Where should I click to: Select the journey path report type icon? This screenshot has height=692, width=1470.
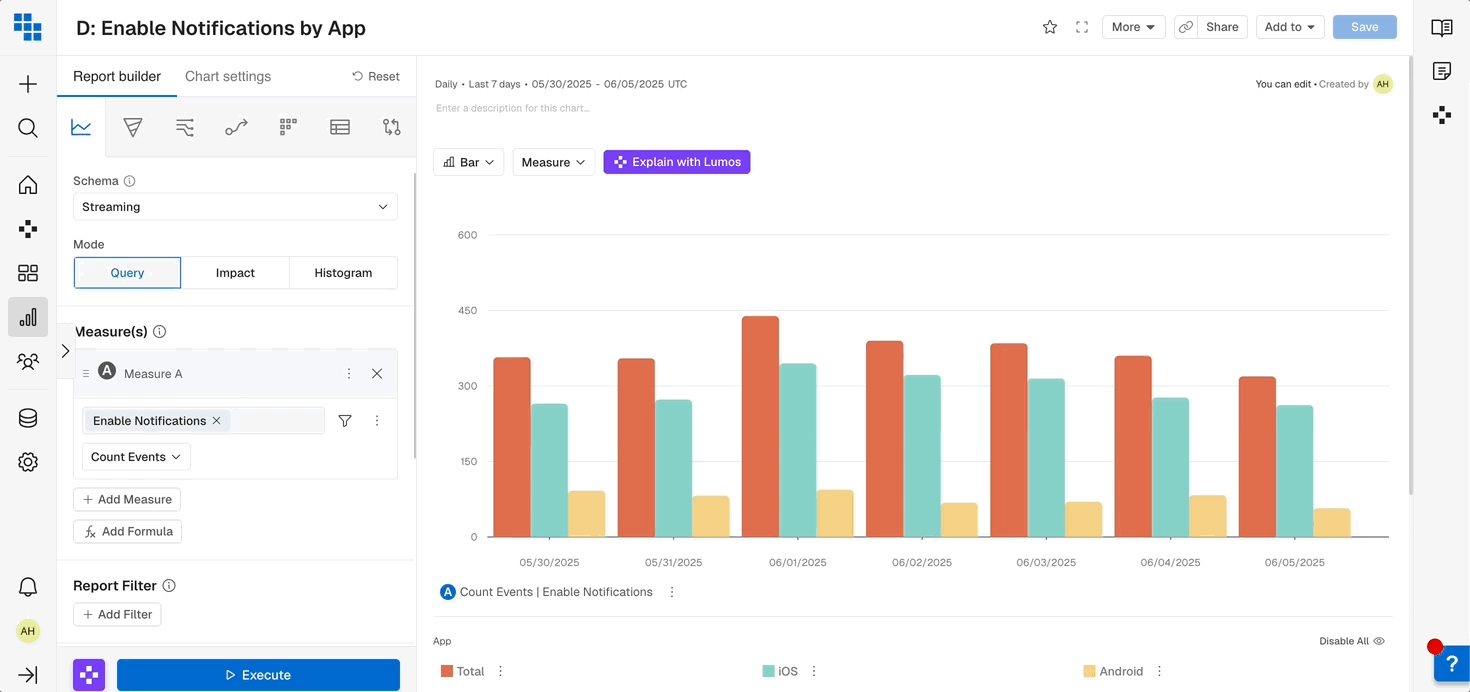[x=236, y=127]
